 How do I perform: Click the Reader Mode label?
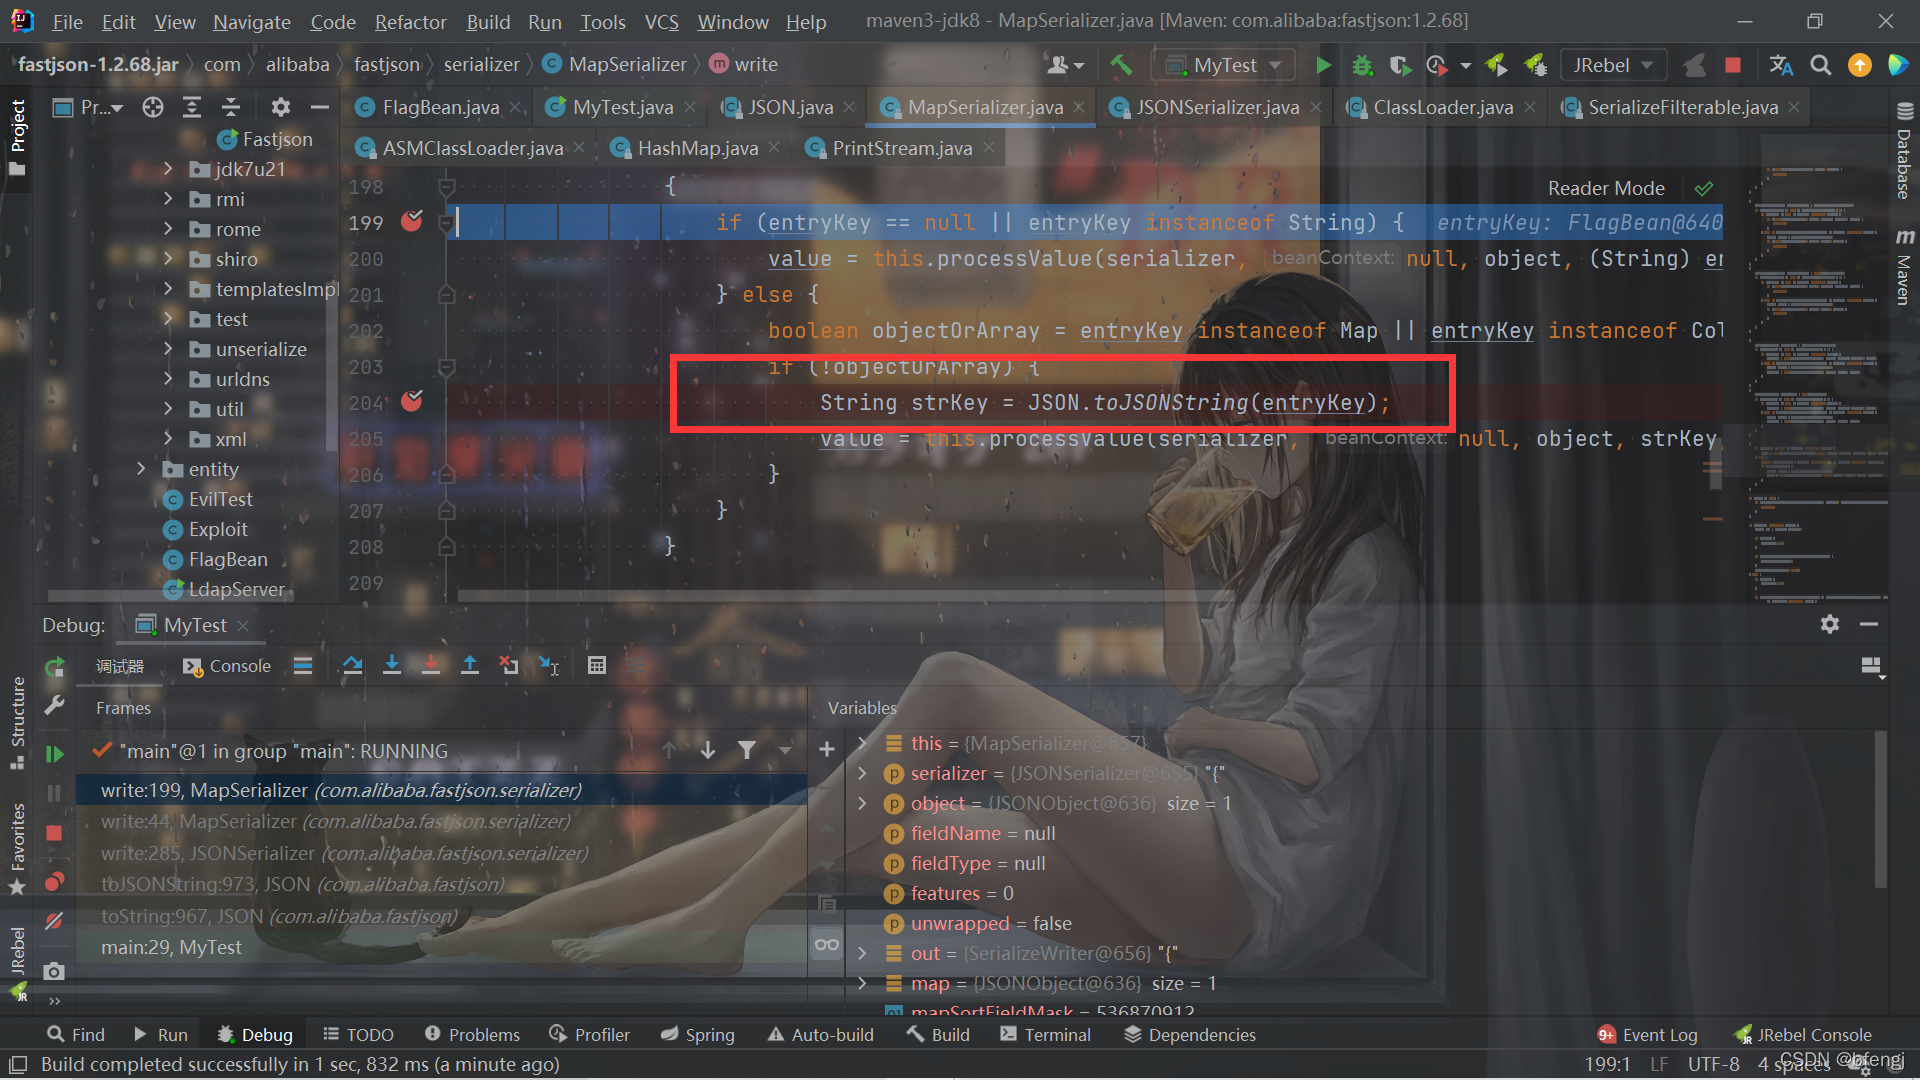click(1605, 188)
